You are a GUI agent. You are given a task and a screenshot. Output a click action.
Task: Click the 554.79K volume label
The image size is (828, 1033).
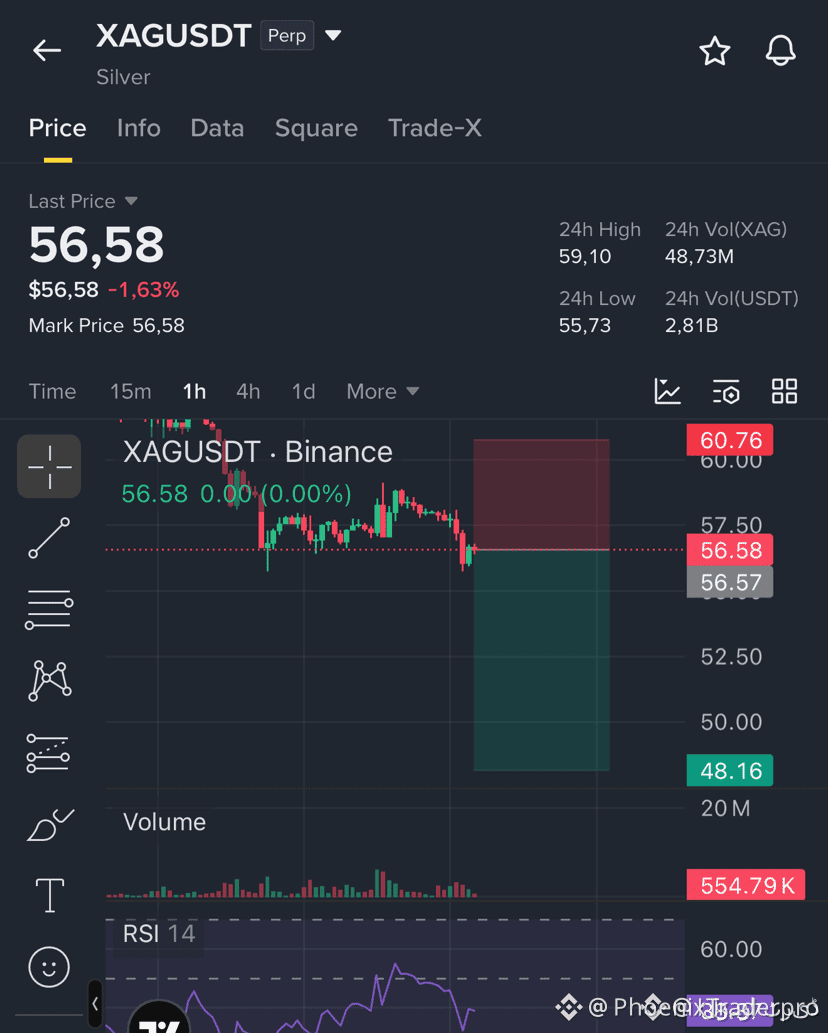pos(746,885)
